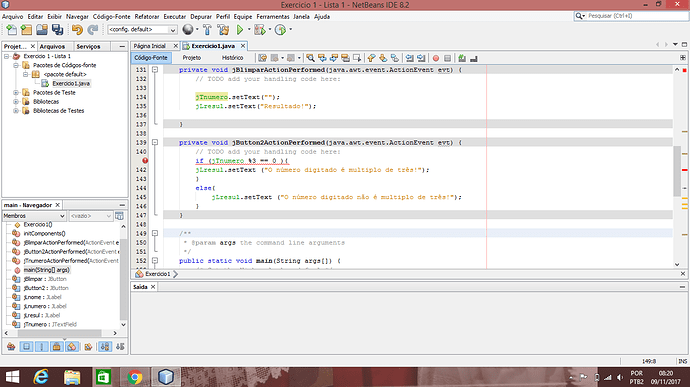
Task: Open the config default dropdown
Action: pos(142,29)
